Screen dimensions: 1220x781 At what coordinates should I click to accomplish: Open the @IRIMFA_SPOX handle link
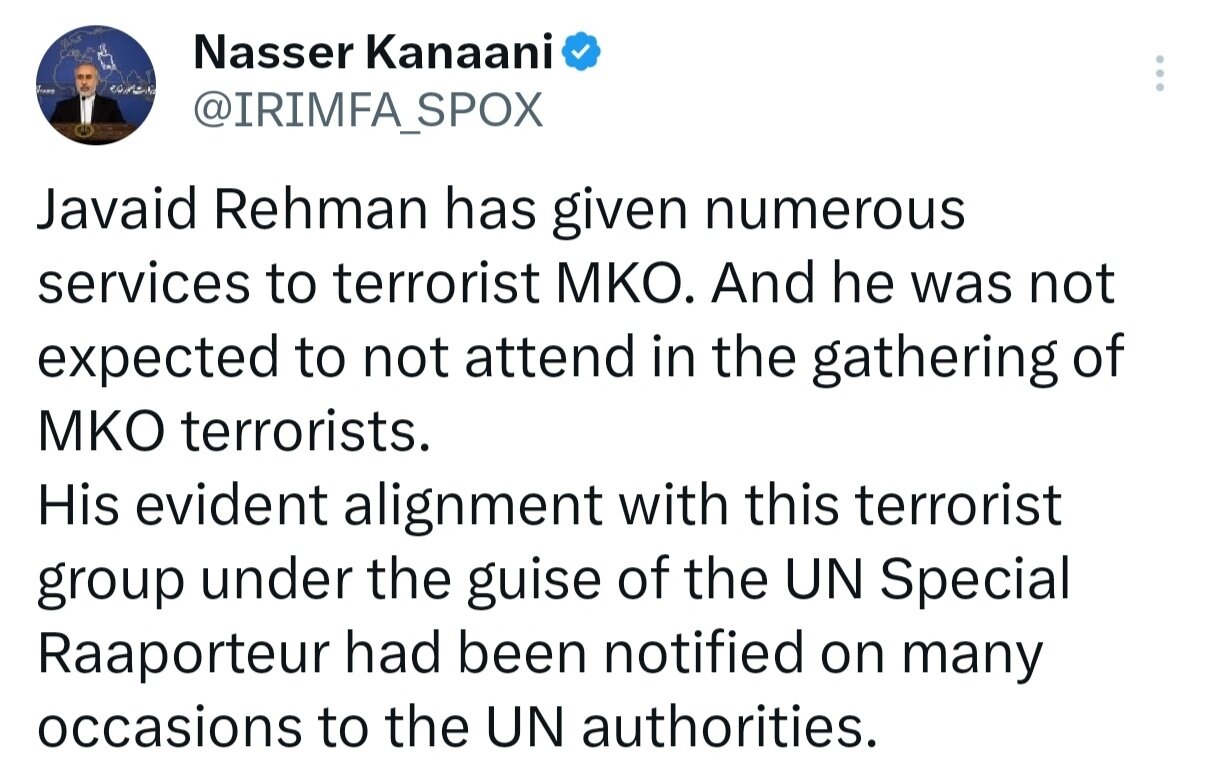(x=366, y=111)
